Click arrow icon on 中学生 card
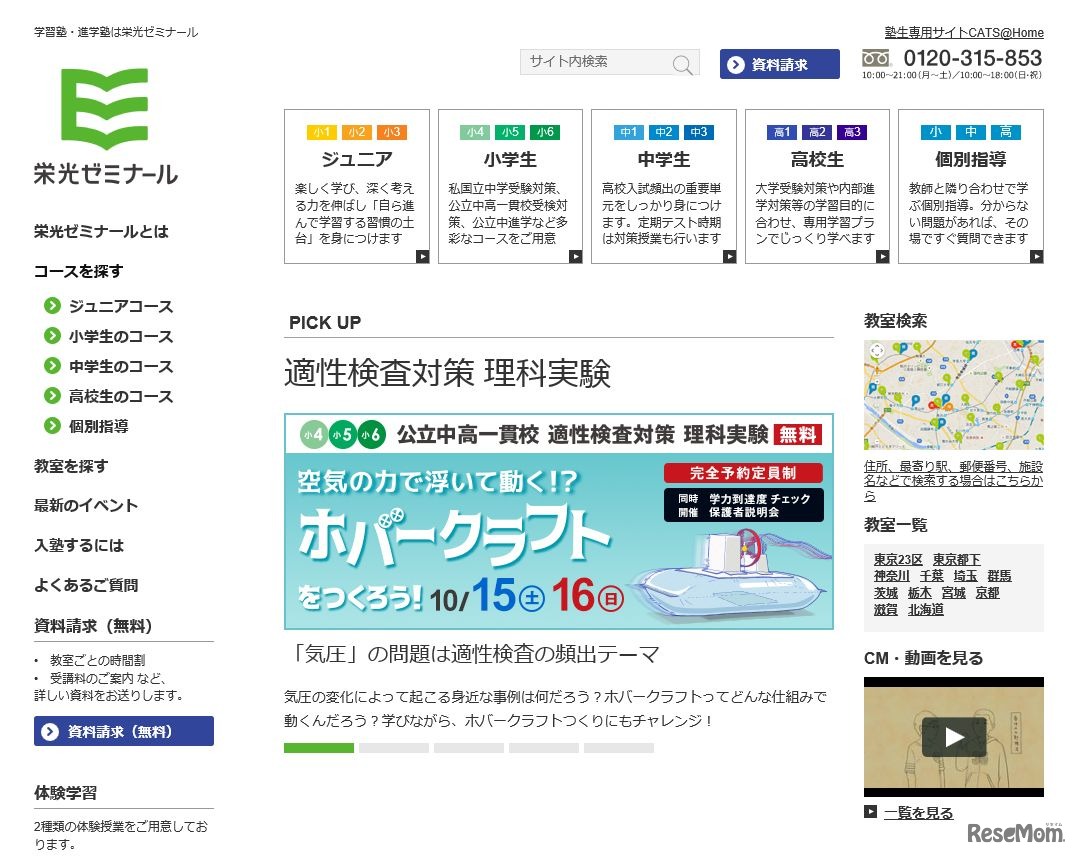Image resolution: width=1078 pixels, height=856 pixels. tap(729, 256)
